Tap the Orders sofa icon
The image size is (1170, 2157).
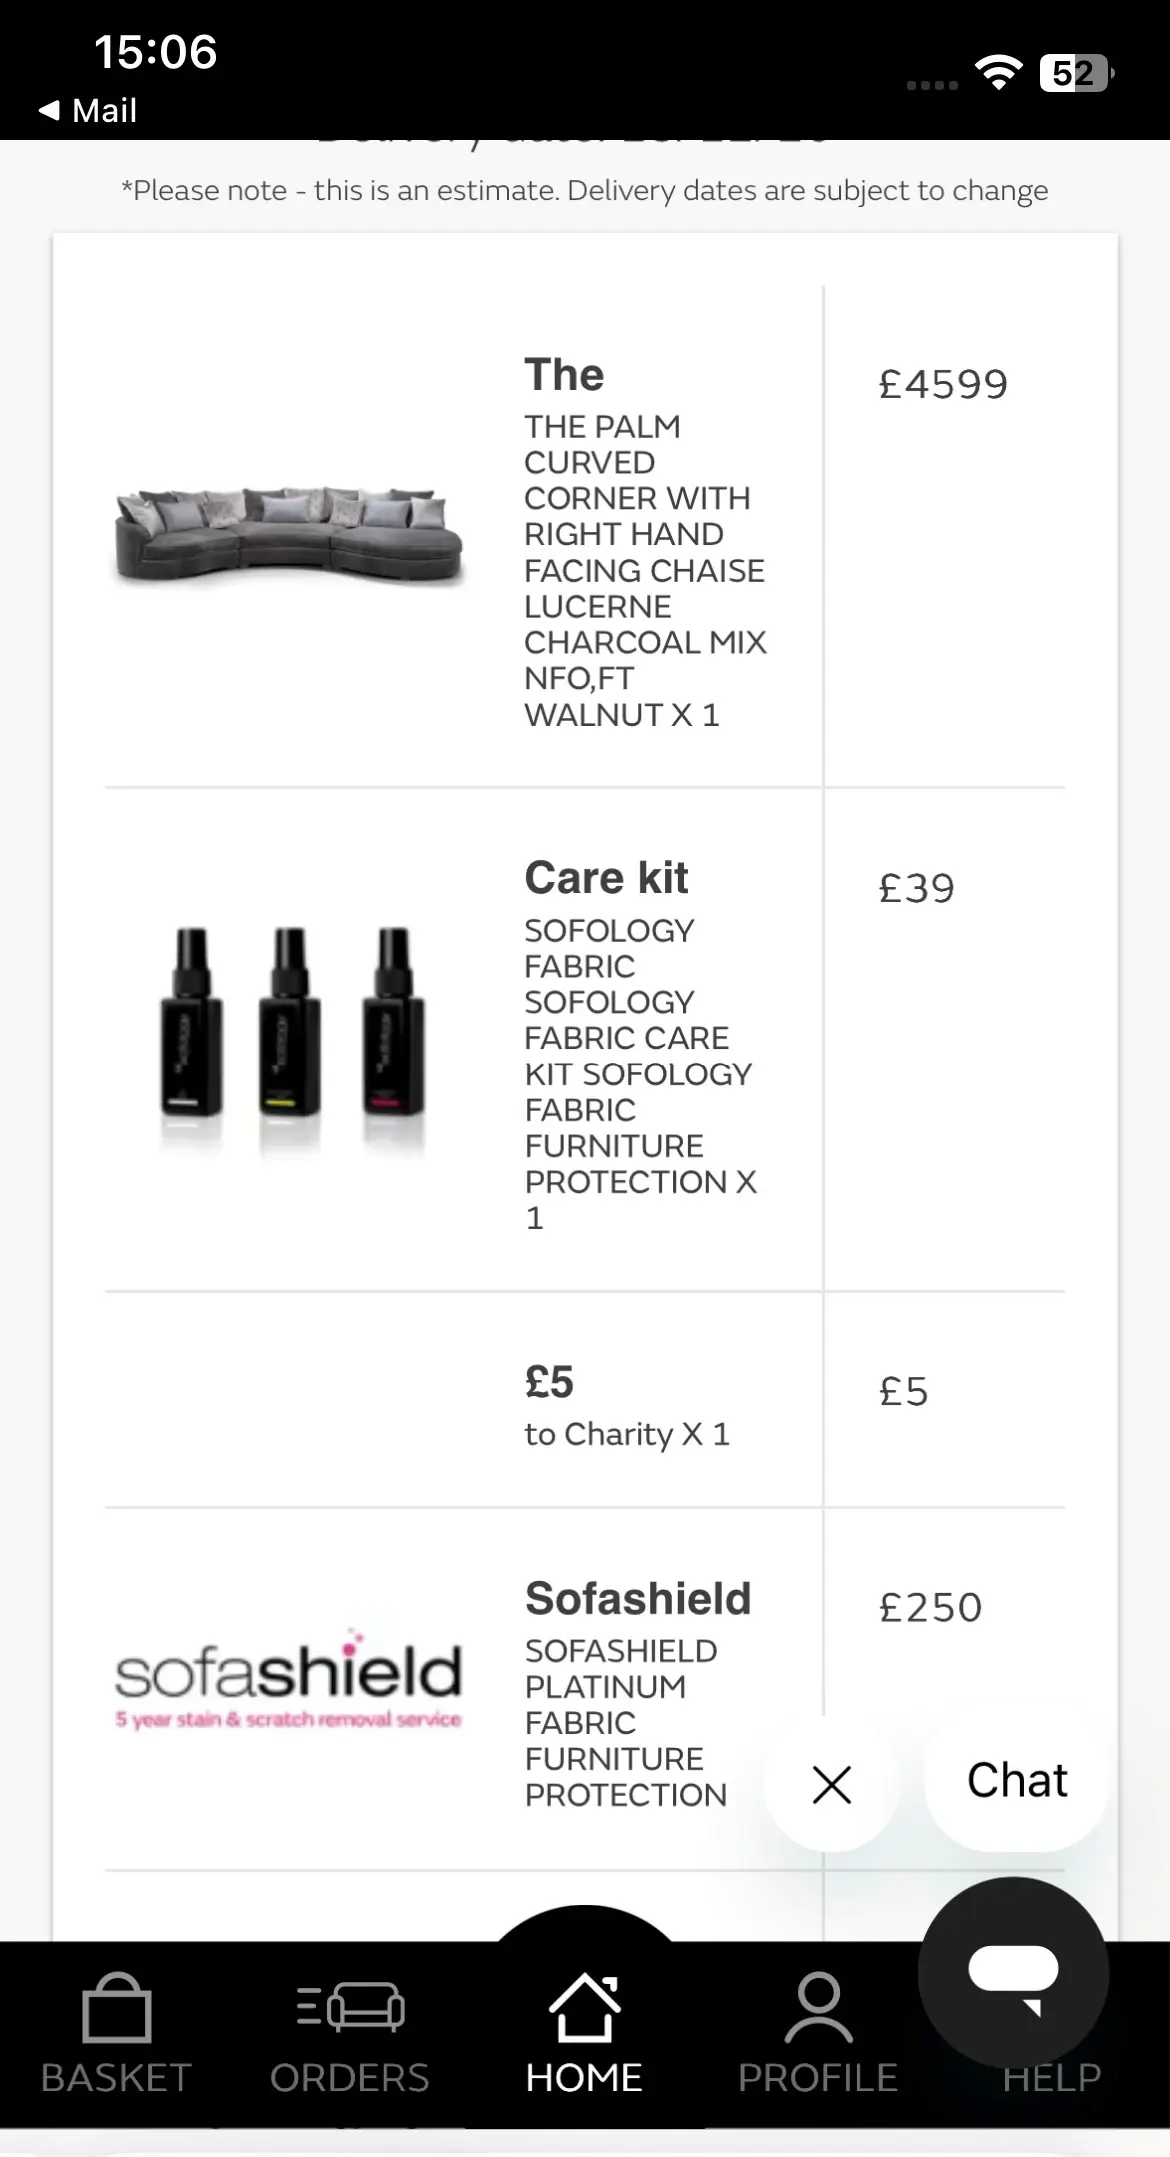pyautogui.click(x=350, y=2007)
